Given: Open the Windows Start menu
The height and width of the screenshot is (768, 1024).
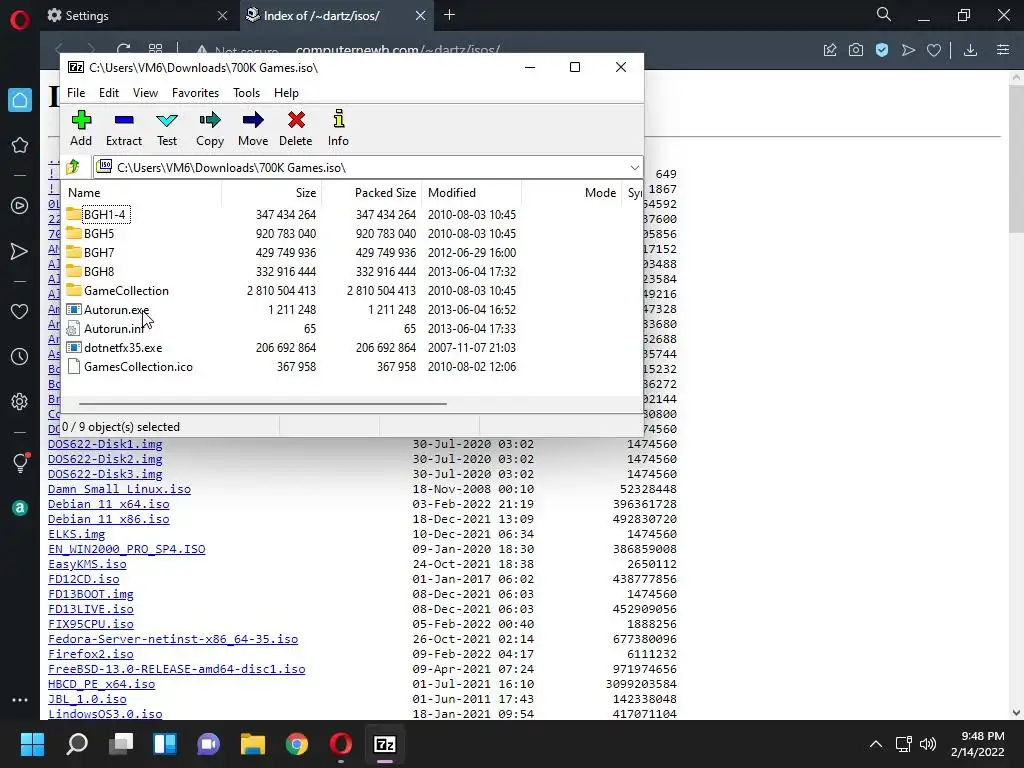Looking at the screenshot, I should [x=32, y=744].
